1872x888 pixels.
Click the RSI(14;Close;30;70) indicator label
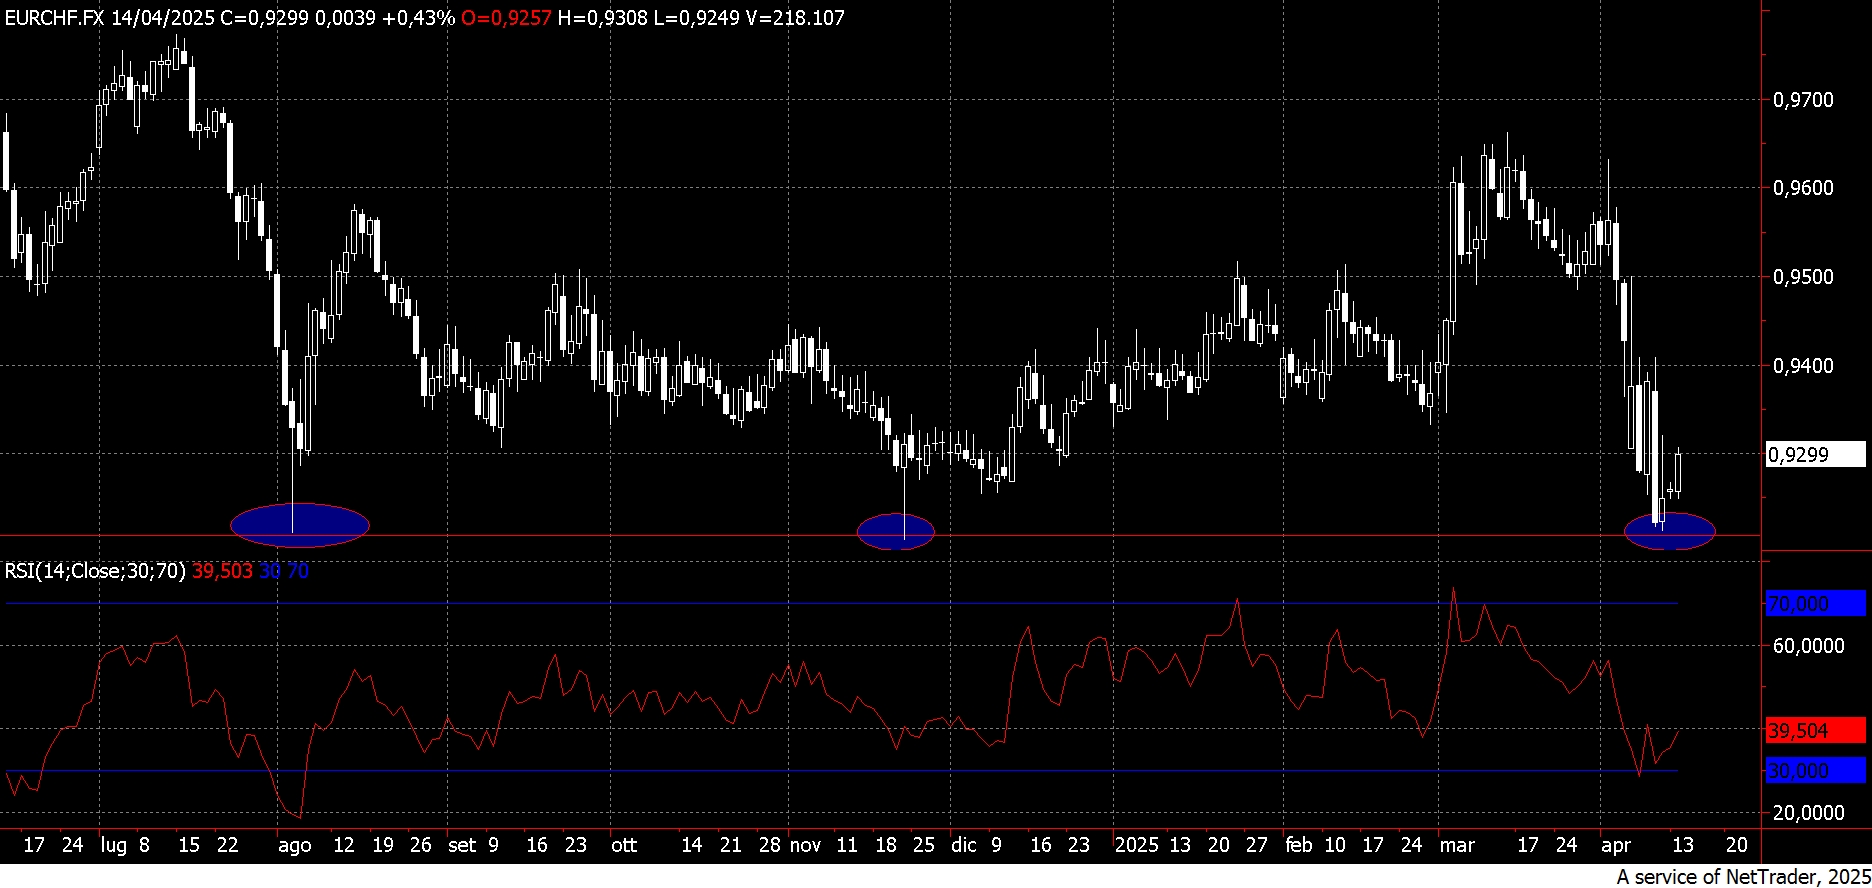(95, 571)
